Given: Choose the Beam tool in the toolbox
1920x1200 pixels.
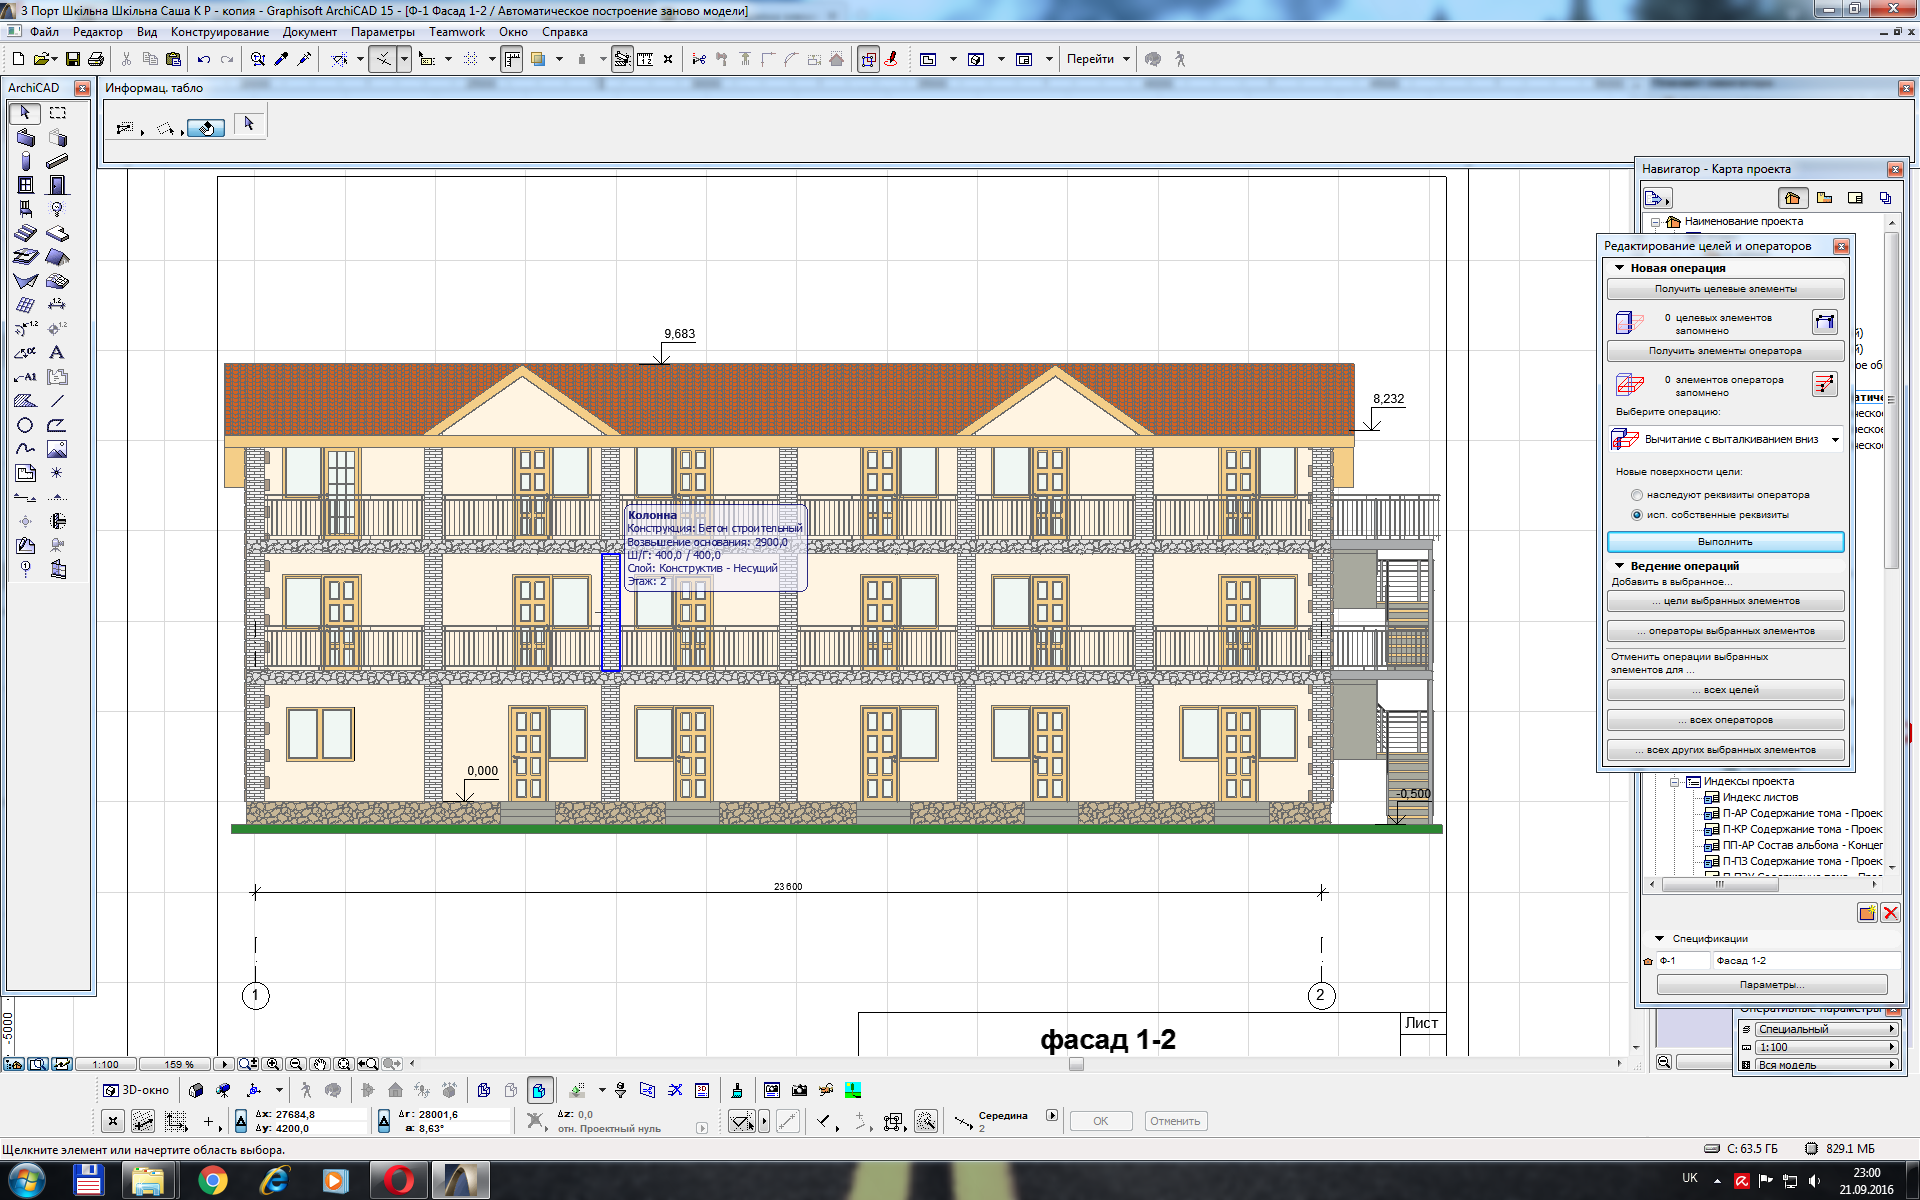Looking at the screenshot, I should coord(58,161).
